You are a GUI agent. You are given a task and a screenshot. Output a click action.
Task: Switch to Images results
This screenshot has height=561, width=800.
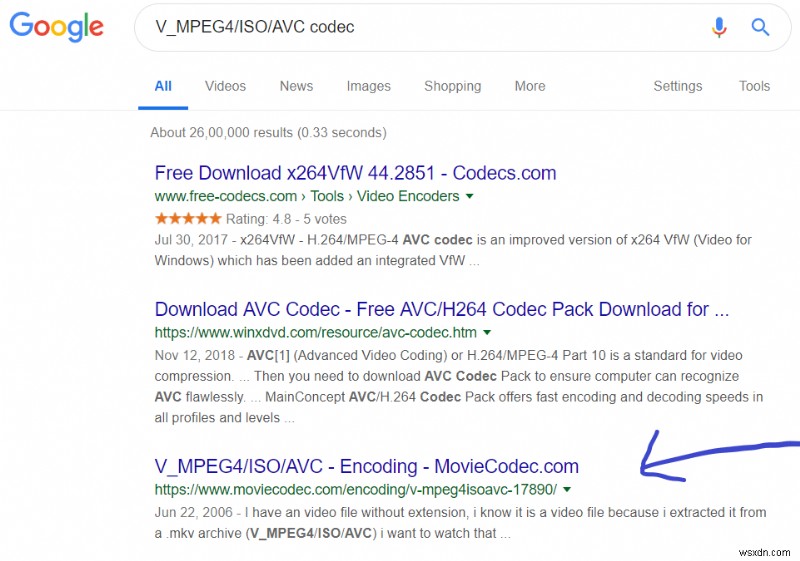click(368, 86)
